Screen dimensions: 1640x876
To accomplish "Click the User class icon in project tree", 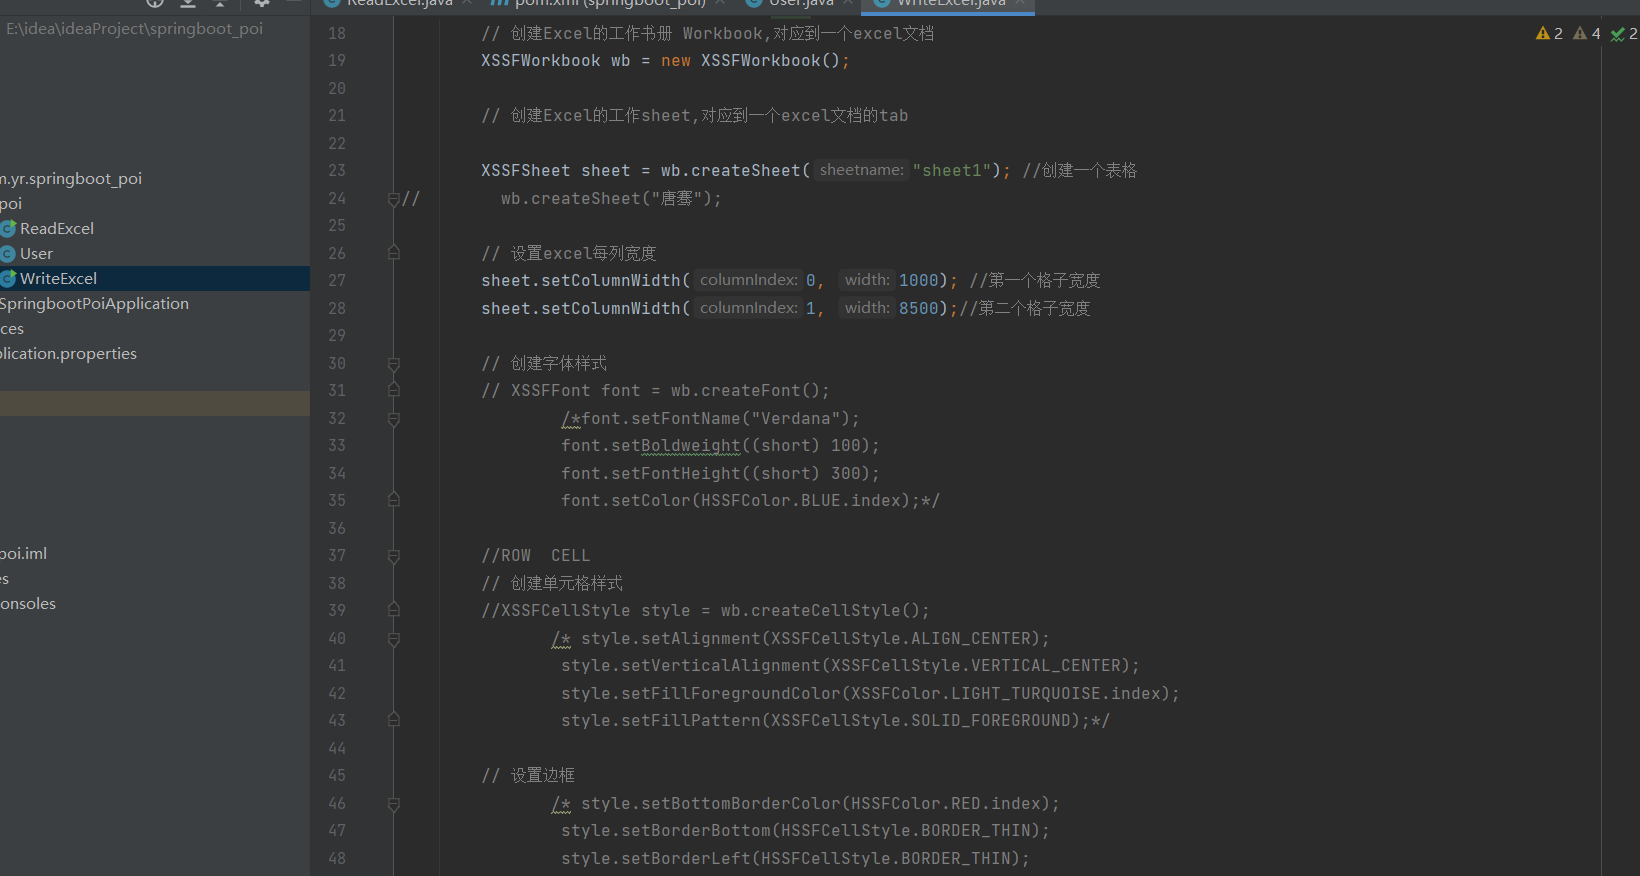I will coord(8,253).
